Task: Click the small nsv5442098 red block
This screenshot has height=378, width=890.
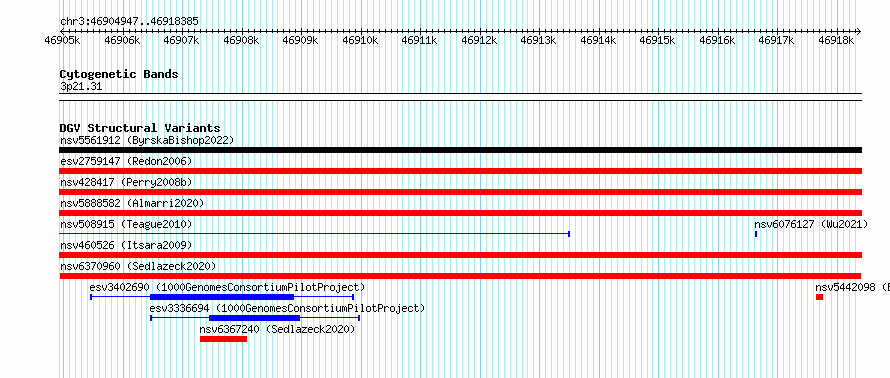Action: (819, 297)
